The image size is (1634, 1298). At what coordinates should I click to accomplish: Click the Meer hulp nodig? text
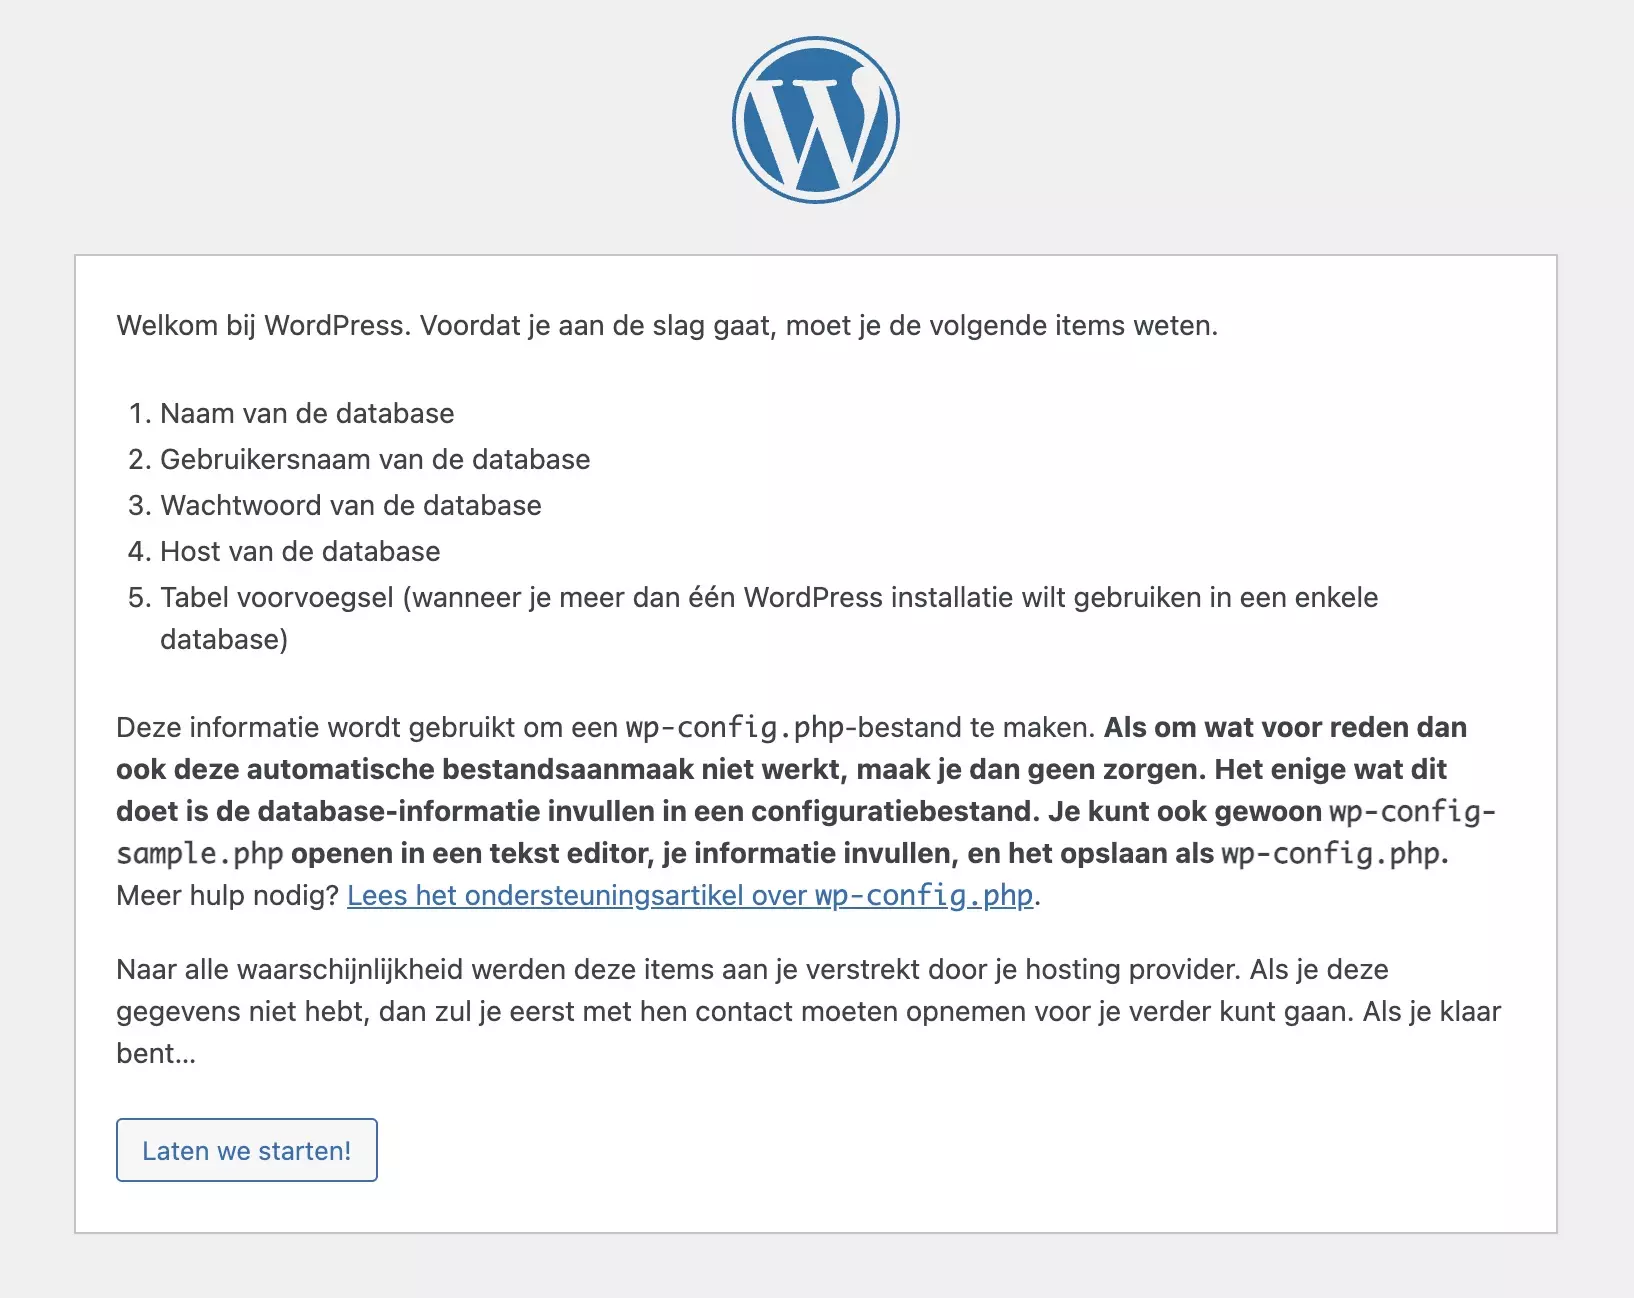[x=229, y=895]
